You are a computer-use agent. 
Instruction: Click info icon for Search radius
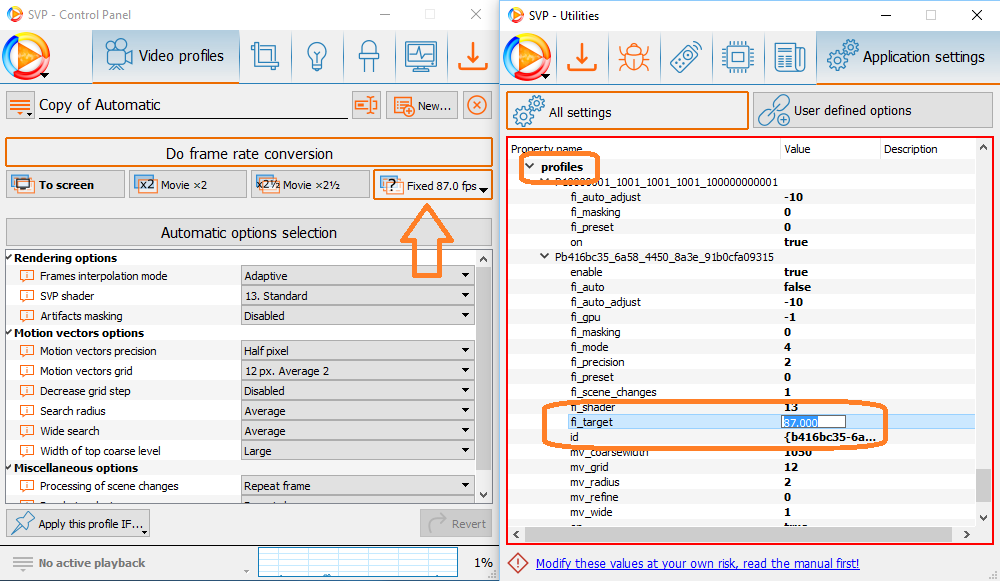(27, 410)
